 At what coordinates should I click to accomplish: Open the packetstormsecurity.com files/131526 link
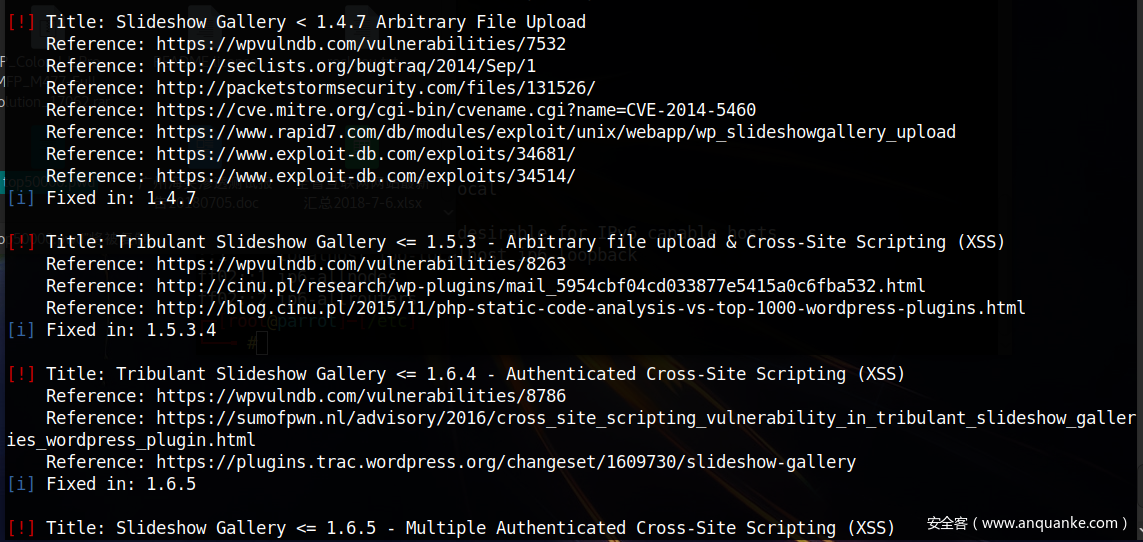point(376,88)
